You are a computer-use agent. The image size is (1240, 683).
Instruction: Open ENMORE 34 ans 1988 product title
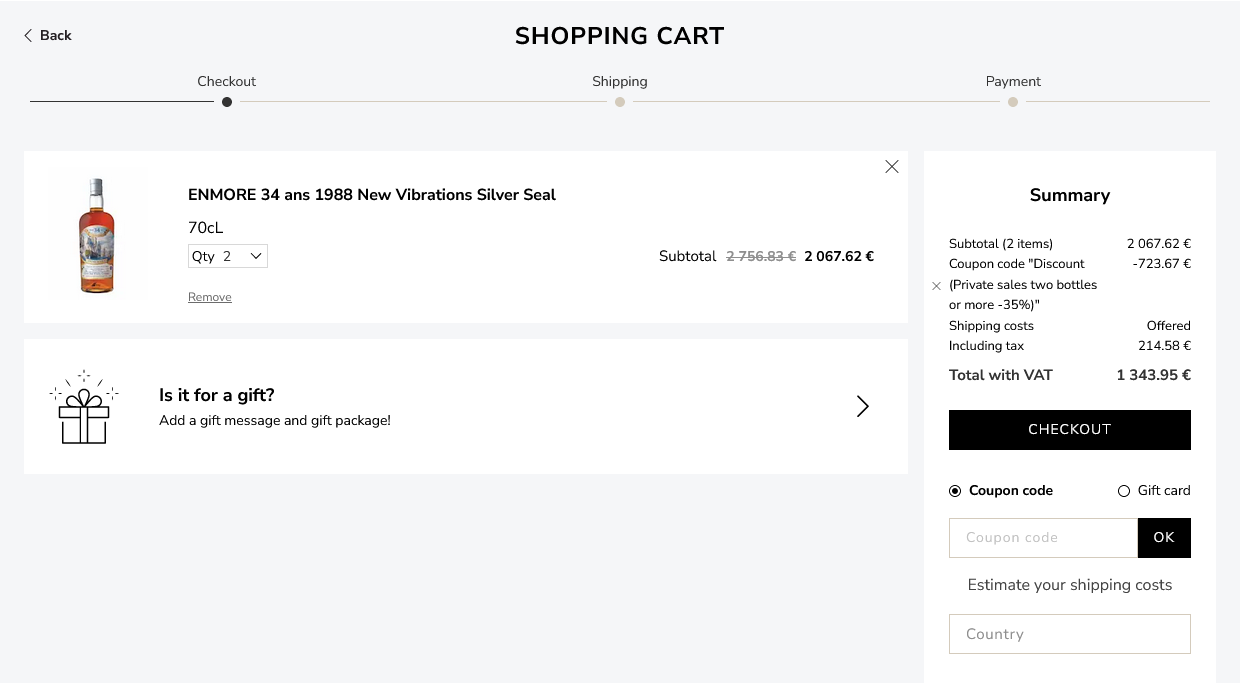pyautogui.click(x=372, y=195)
